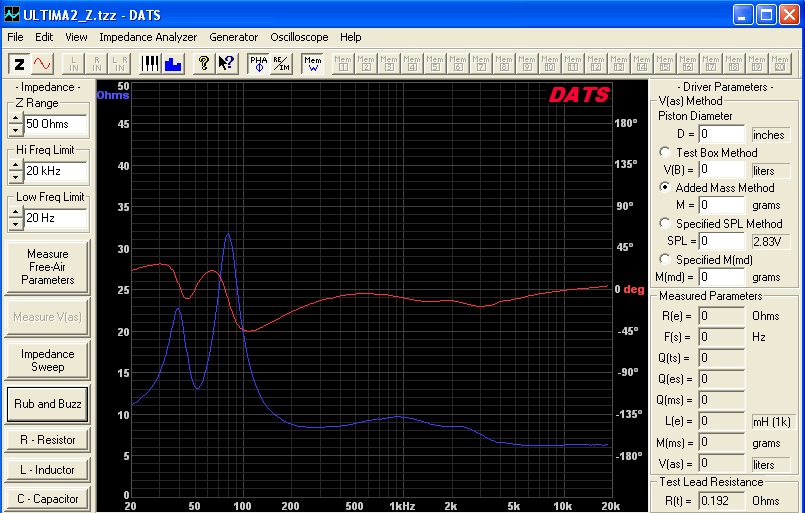Screen dimensions: 805x513
Task: Click the M(md) grams input field
Action: tap(721, 277)
